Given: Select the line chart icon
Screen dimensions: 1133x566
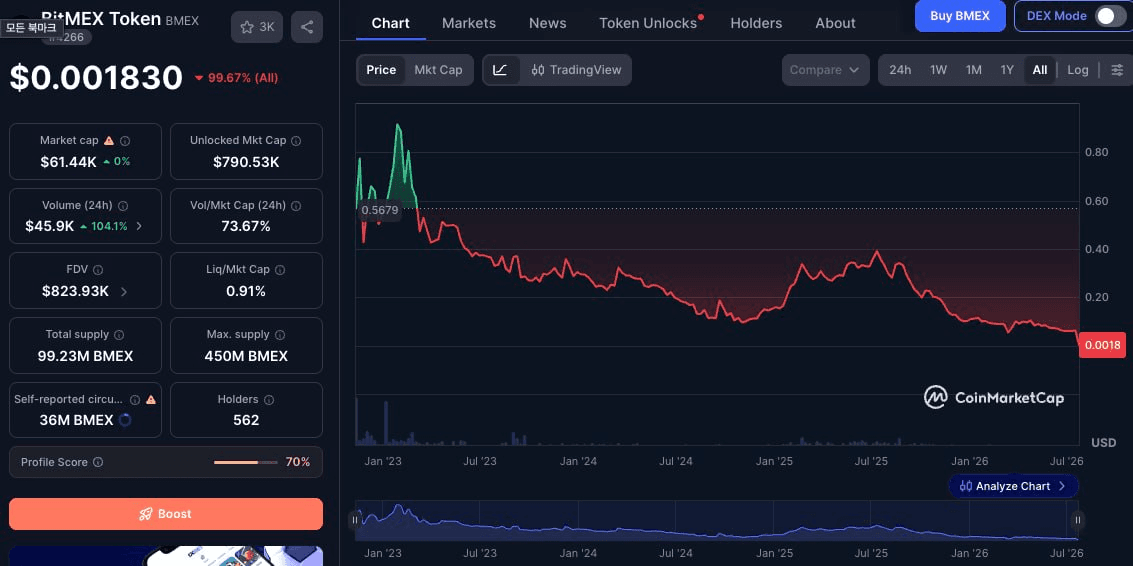Looking at the screenshot, I should (x=501, y=70).
